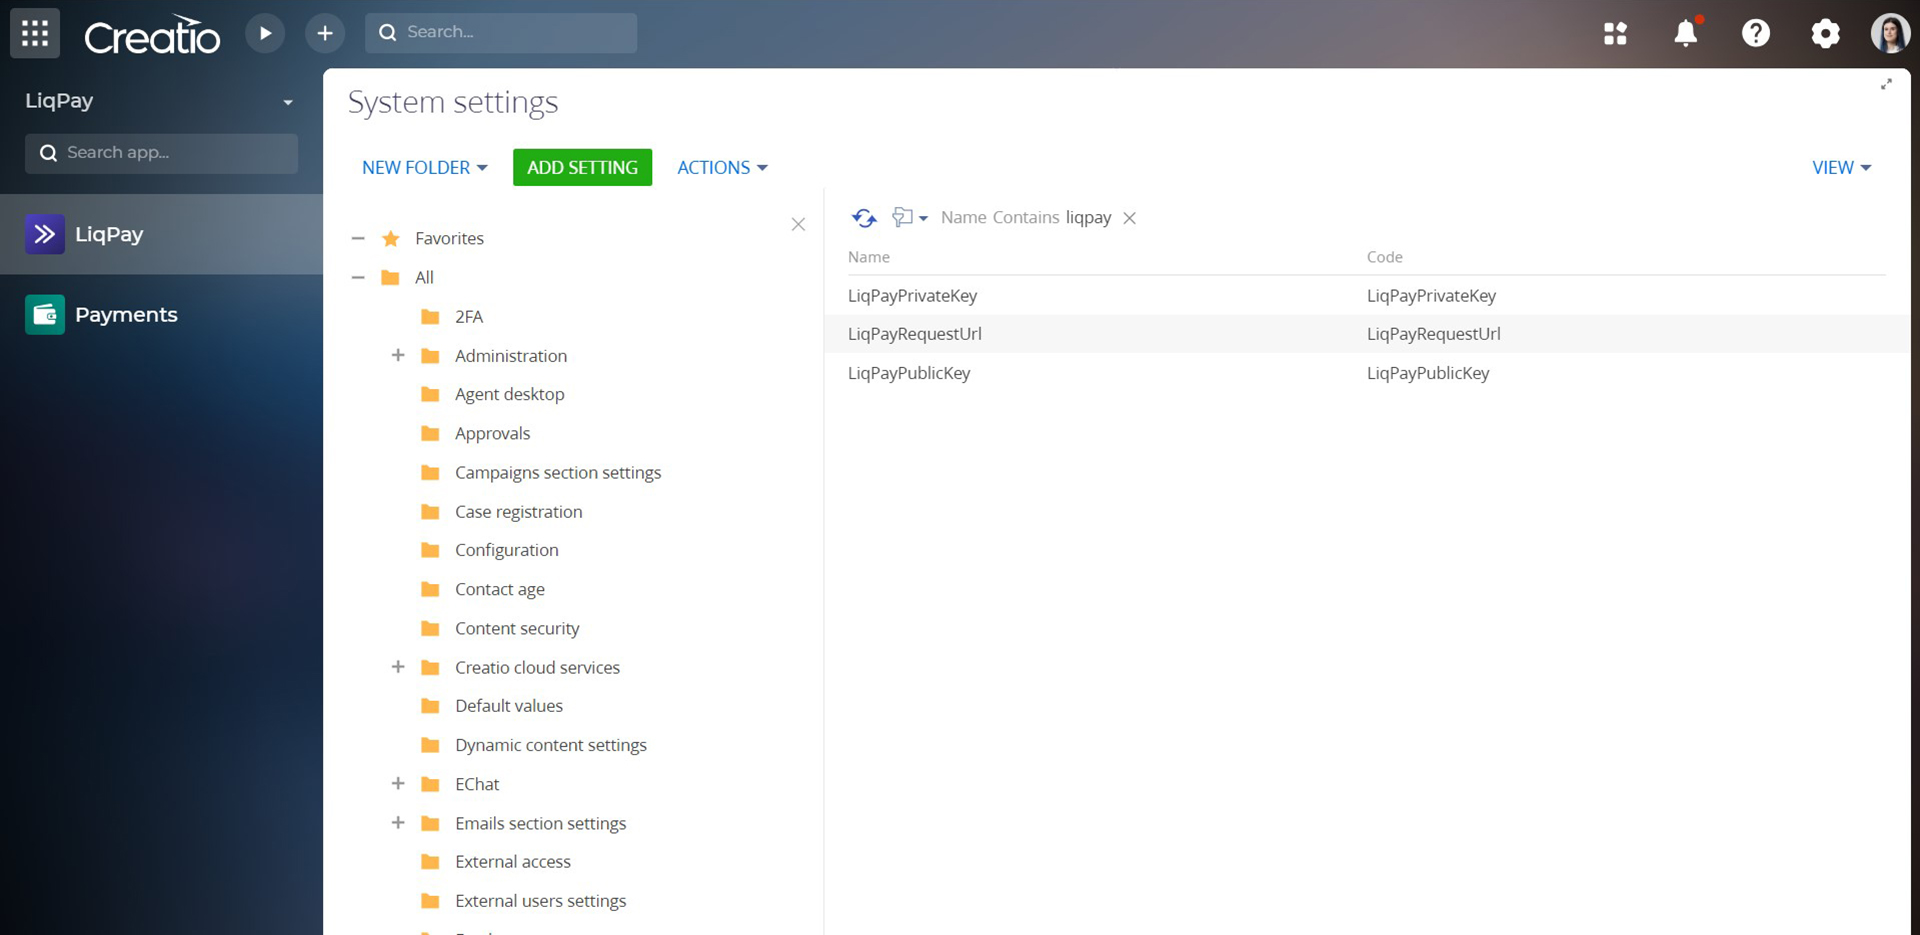
Task: Click the run process play button
Action: [x=265, y=33]
